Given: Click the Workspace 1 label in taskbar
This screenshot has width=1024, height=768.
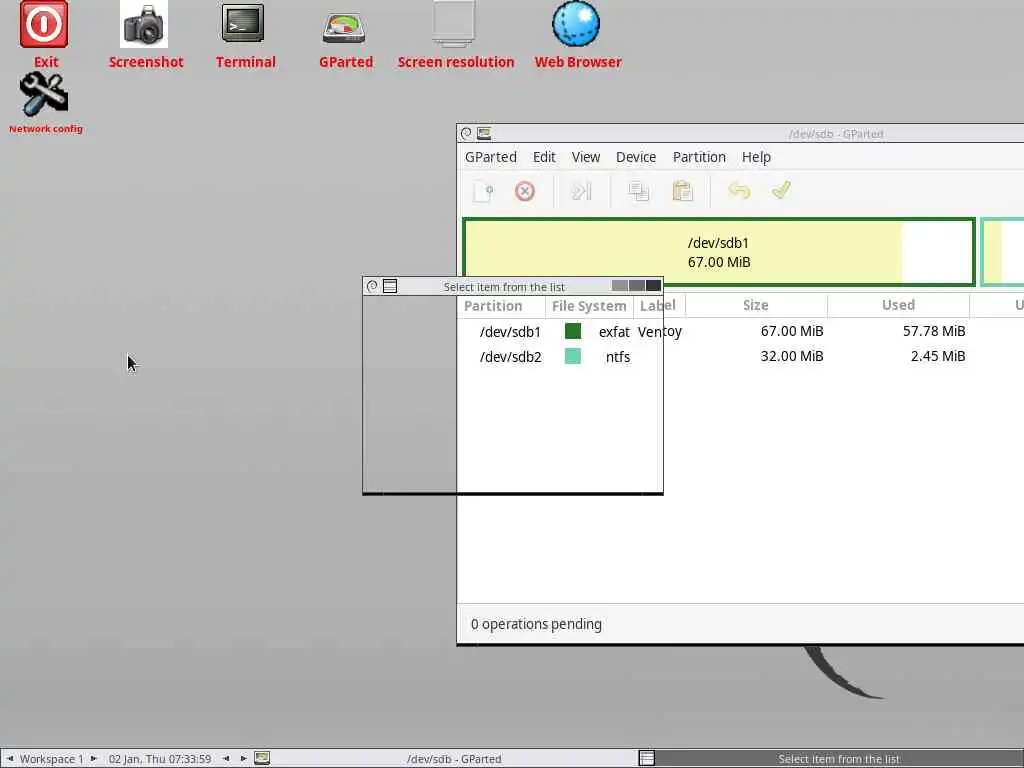Looking at the screenshot, I should 51,759.
